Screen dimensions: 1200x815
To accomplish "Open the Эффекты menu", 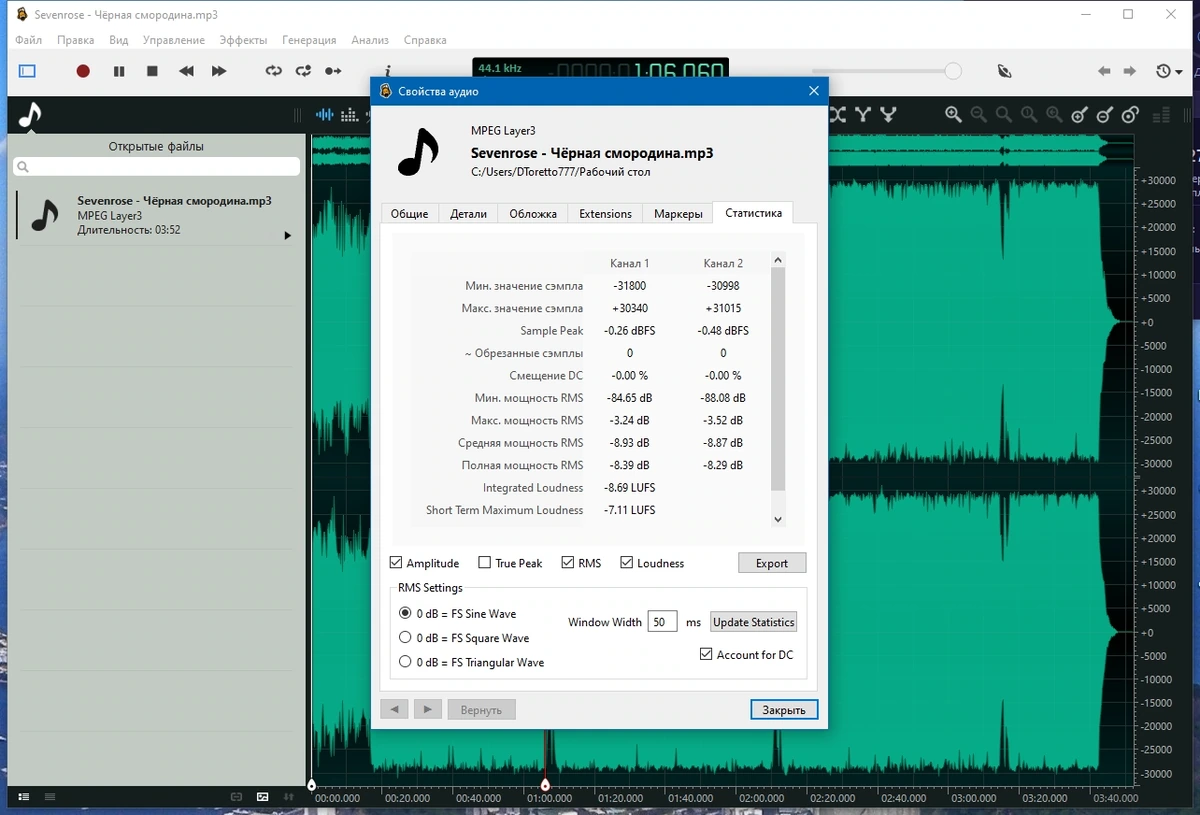I will tap(243, 40).
